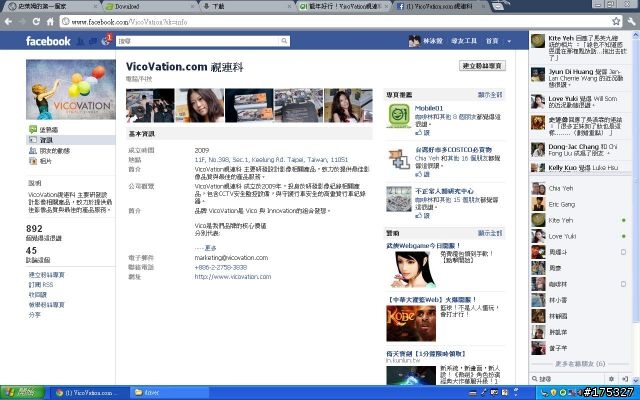This screenshot has height=400, width=640.
Task: Click the profile avatar in Facebook header
Action: pyautogui.click(x=414, y=41)
